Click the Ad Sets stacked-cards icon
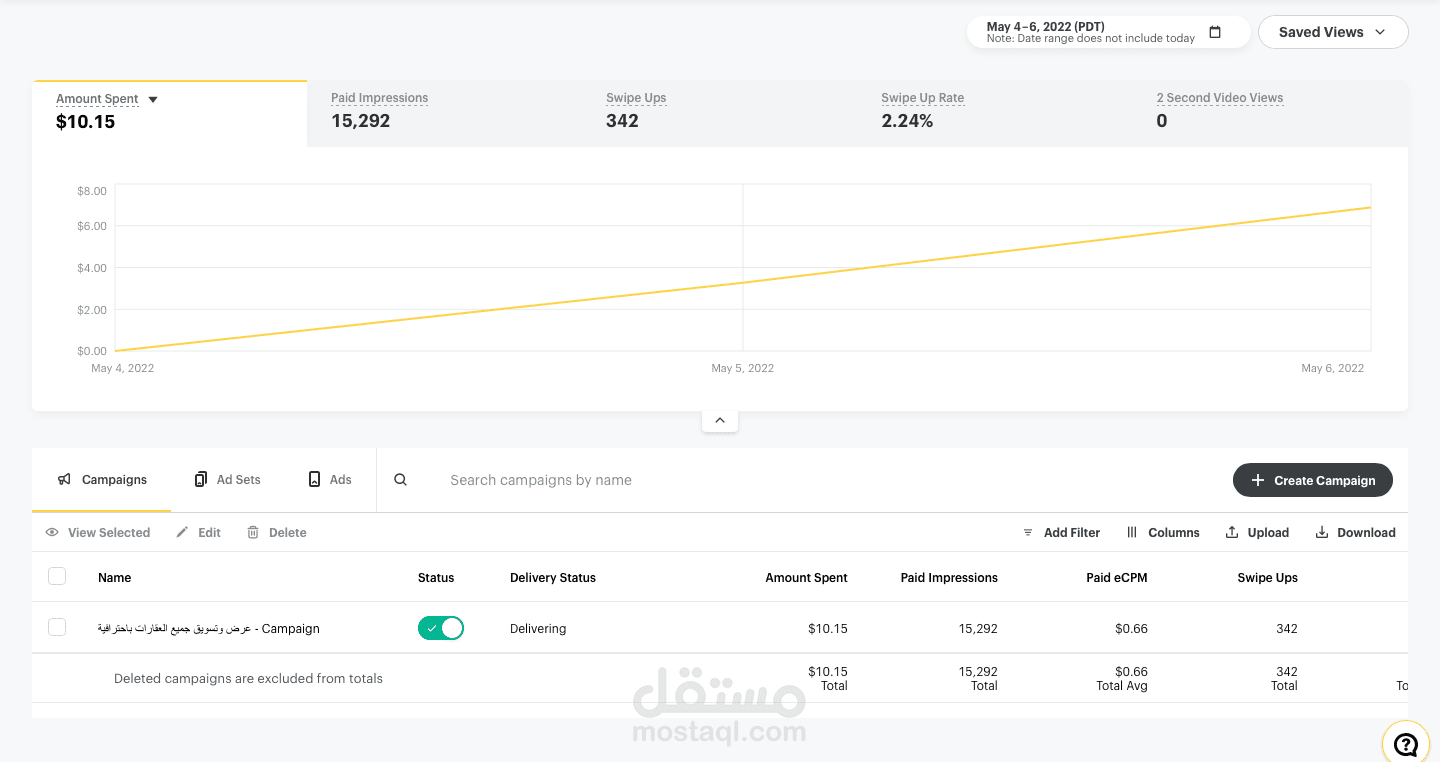 pyautogui.click(x=201, y=480)
